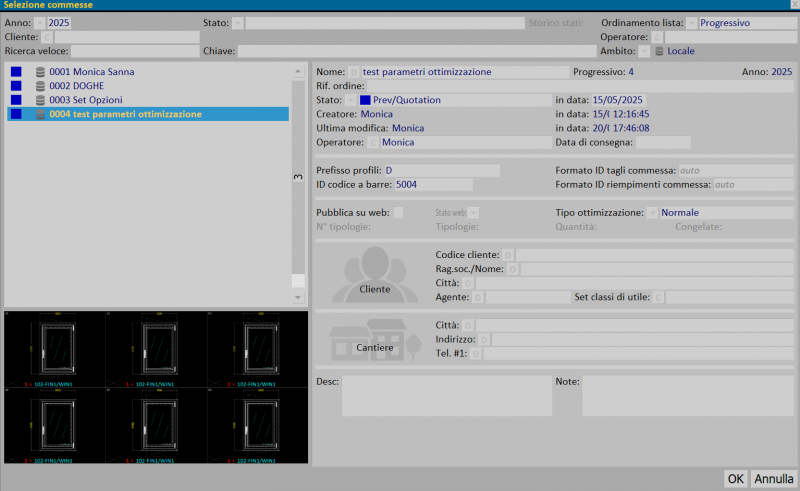Screen dimensions: 800x491
Task: Click the D button beside Indirizzo
Action: pos(484,339)
